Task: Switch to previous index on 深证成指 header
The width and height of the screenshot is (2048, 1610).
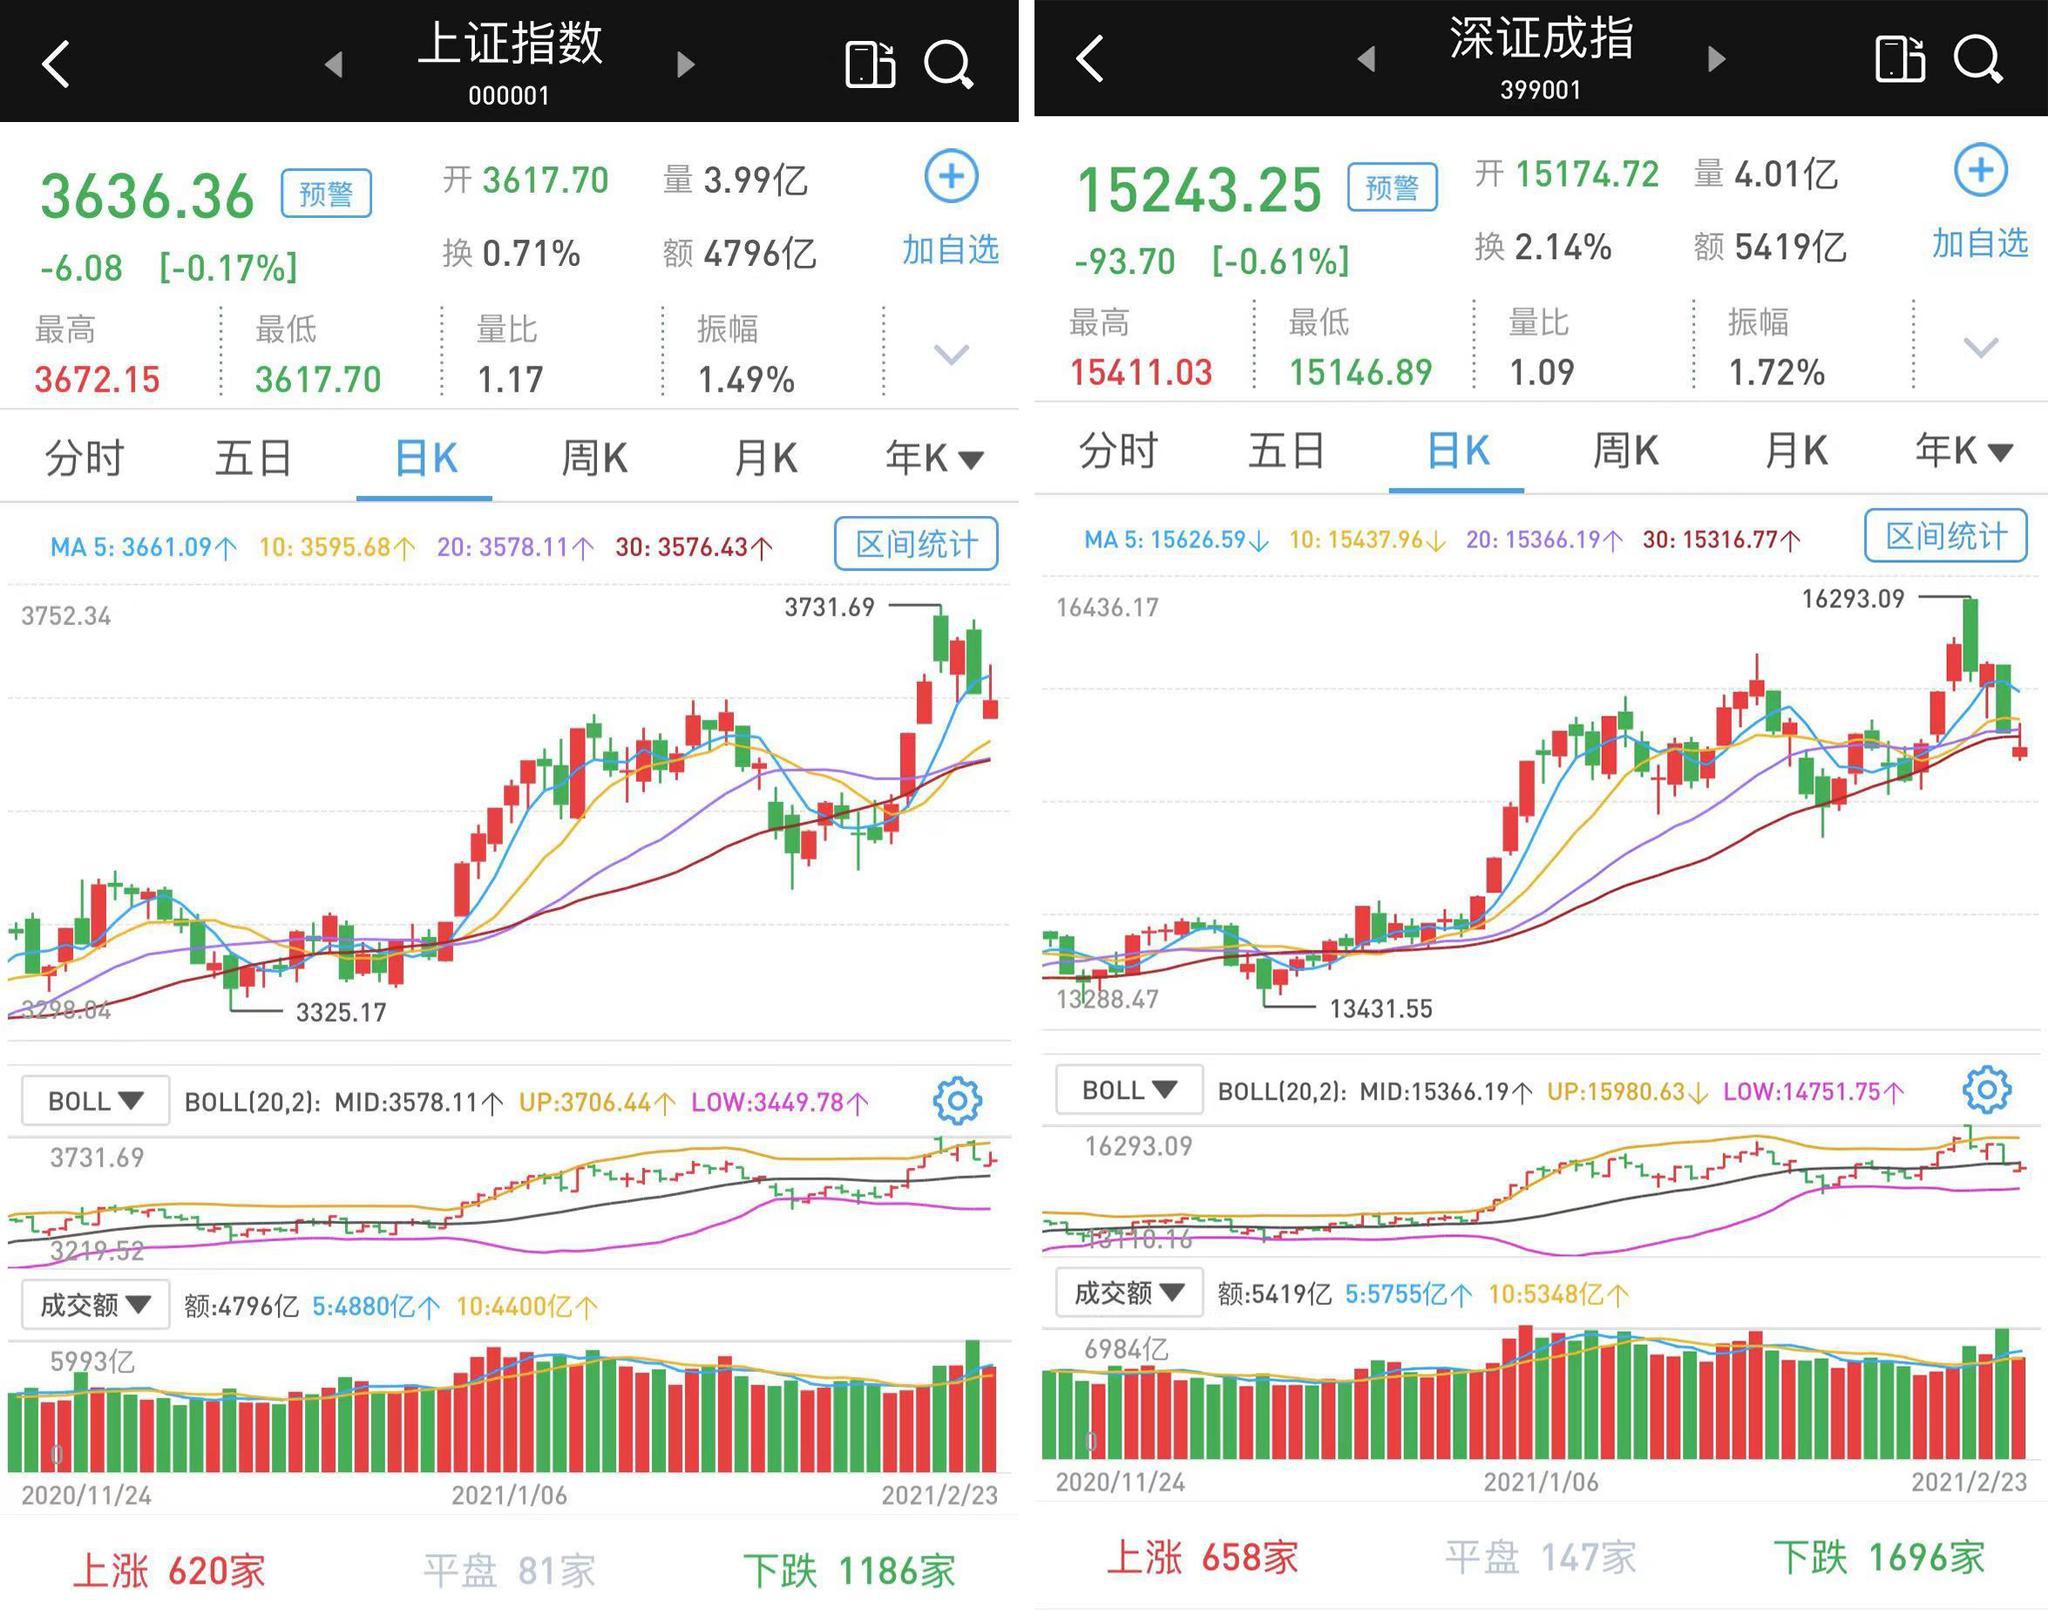Action: pos(1366,59)
